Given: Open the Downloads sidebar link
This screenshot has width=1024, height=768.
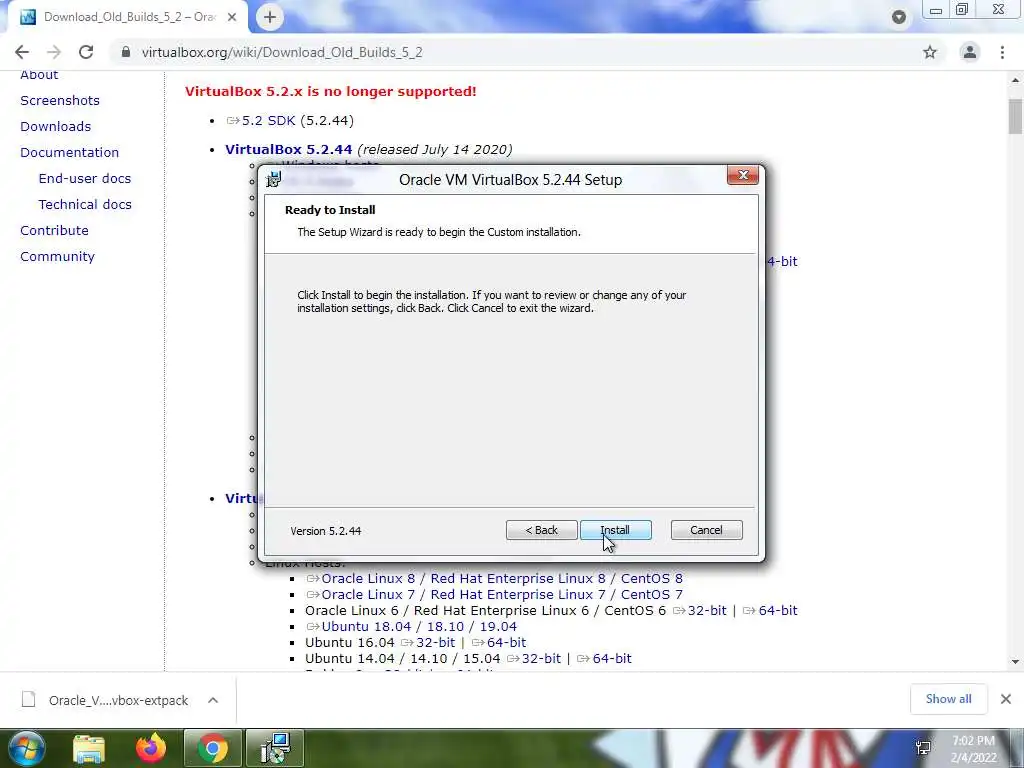Looking at the screenshot, I should click(56, 127).
